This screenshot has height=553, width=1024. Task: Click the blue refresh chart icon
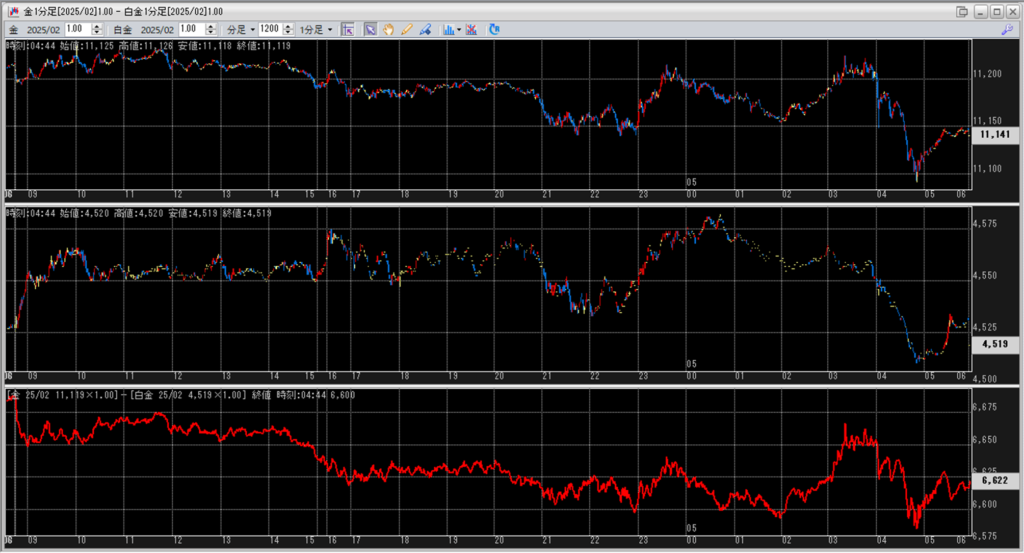[494, 30]
